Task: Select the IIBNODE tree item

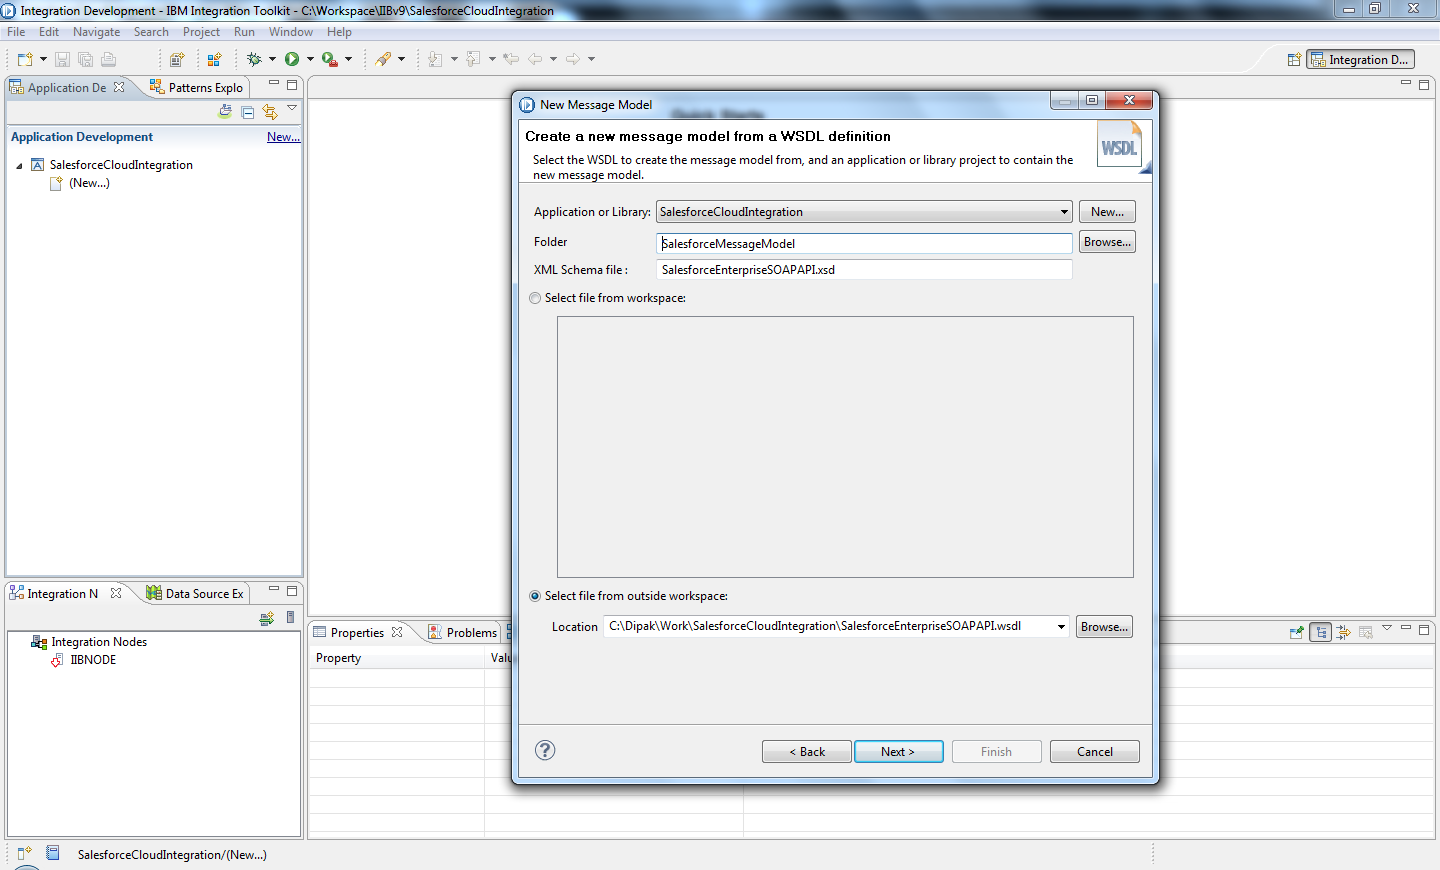Action: pyautogui.click(x=93, y=660)
